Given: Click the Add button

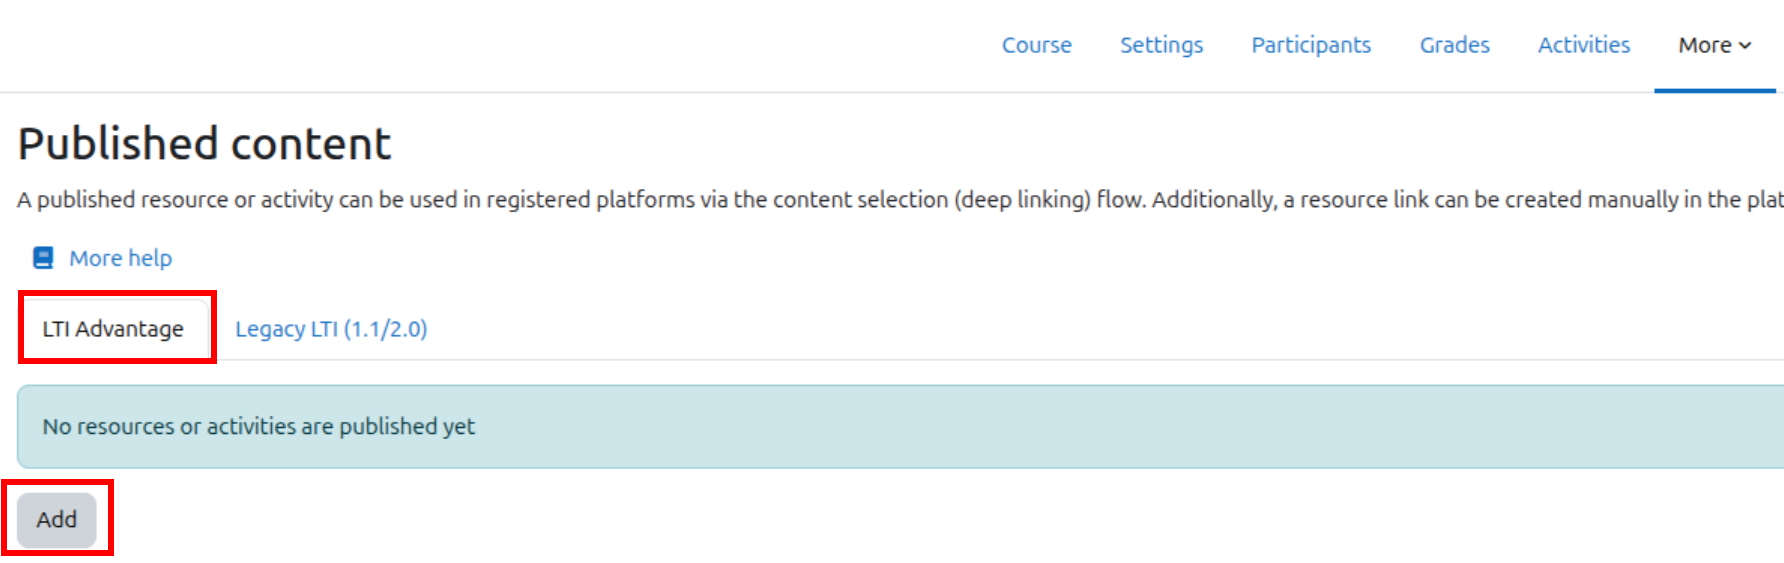Looking at the screenshot, I should [57, 519].
